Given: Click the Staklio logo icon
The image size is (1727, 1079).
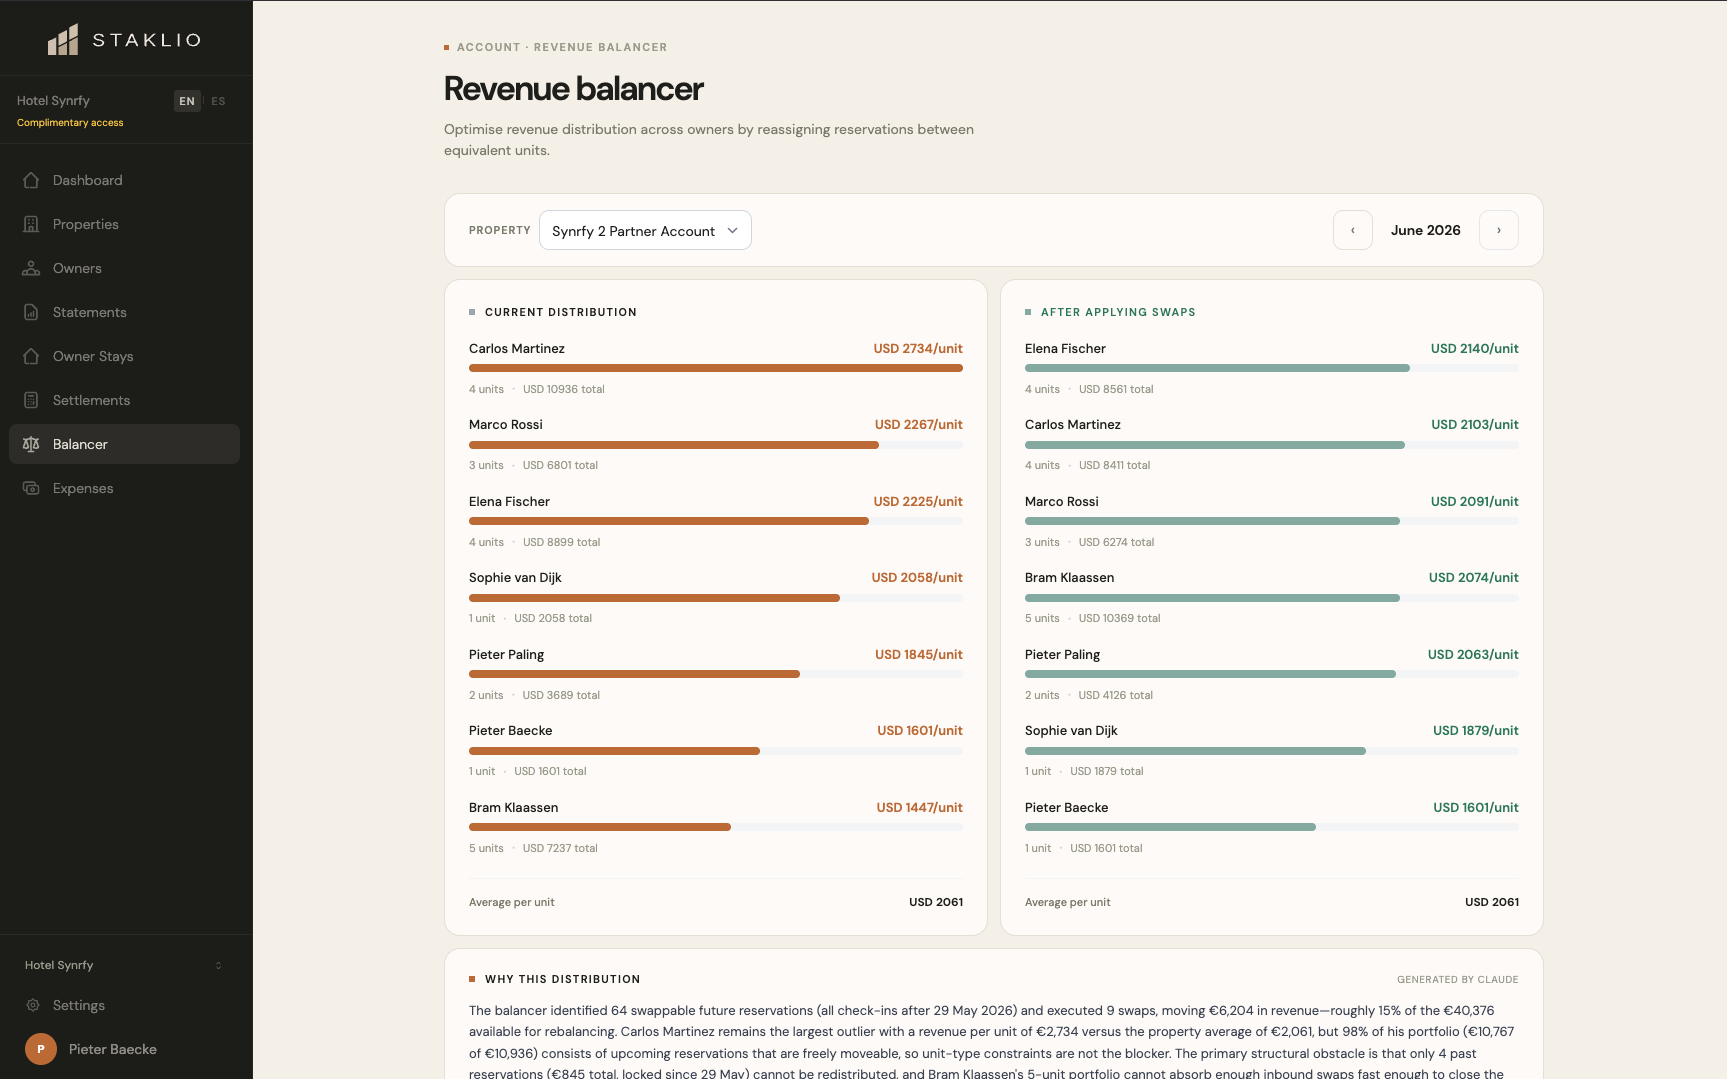Looking at the screenshot, I should 63,40.
